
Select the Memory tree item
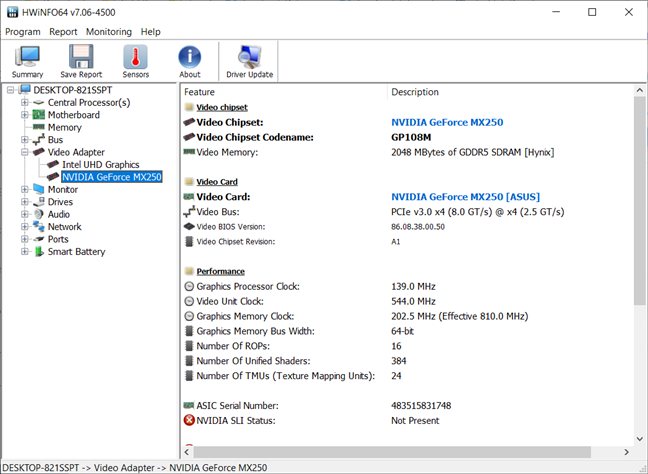[64, 127]
